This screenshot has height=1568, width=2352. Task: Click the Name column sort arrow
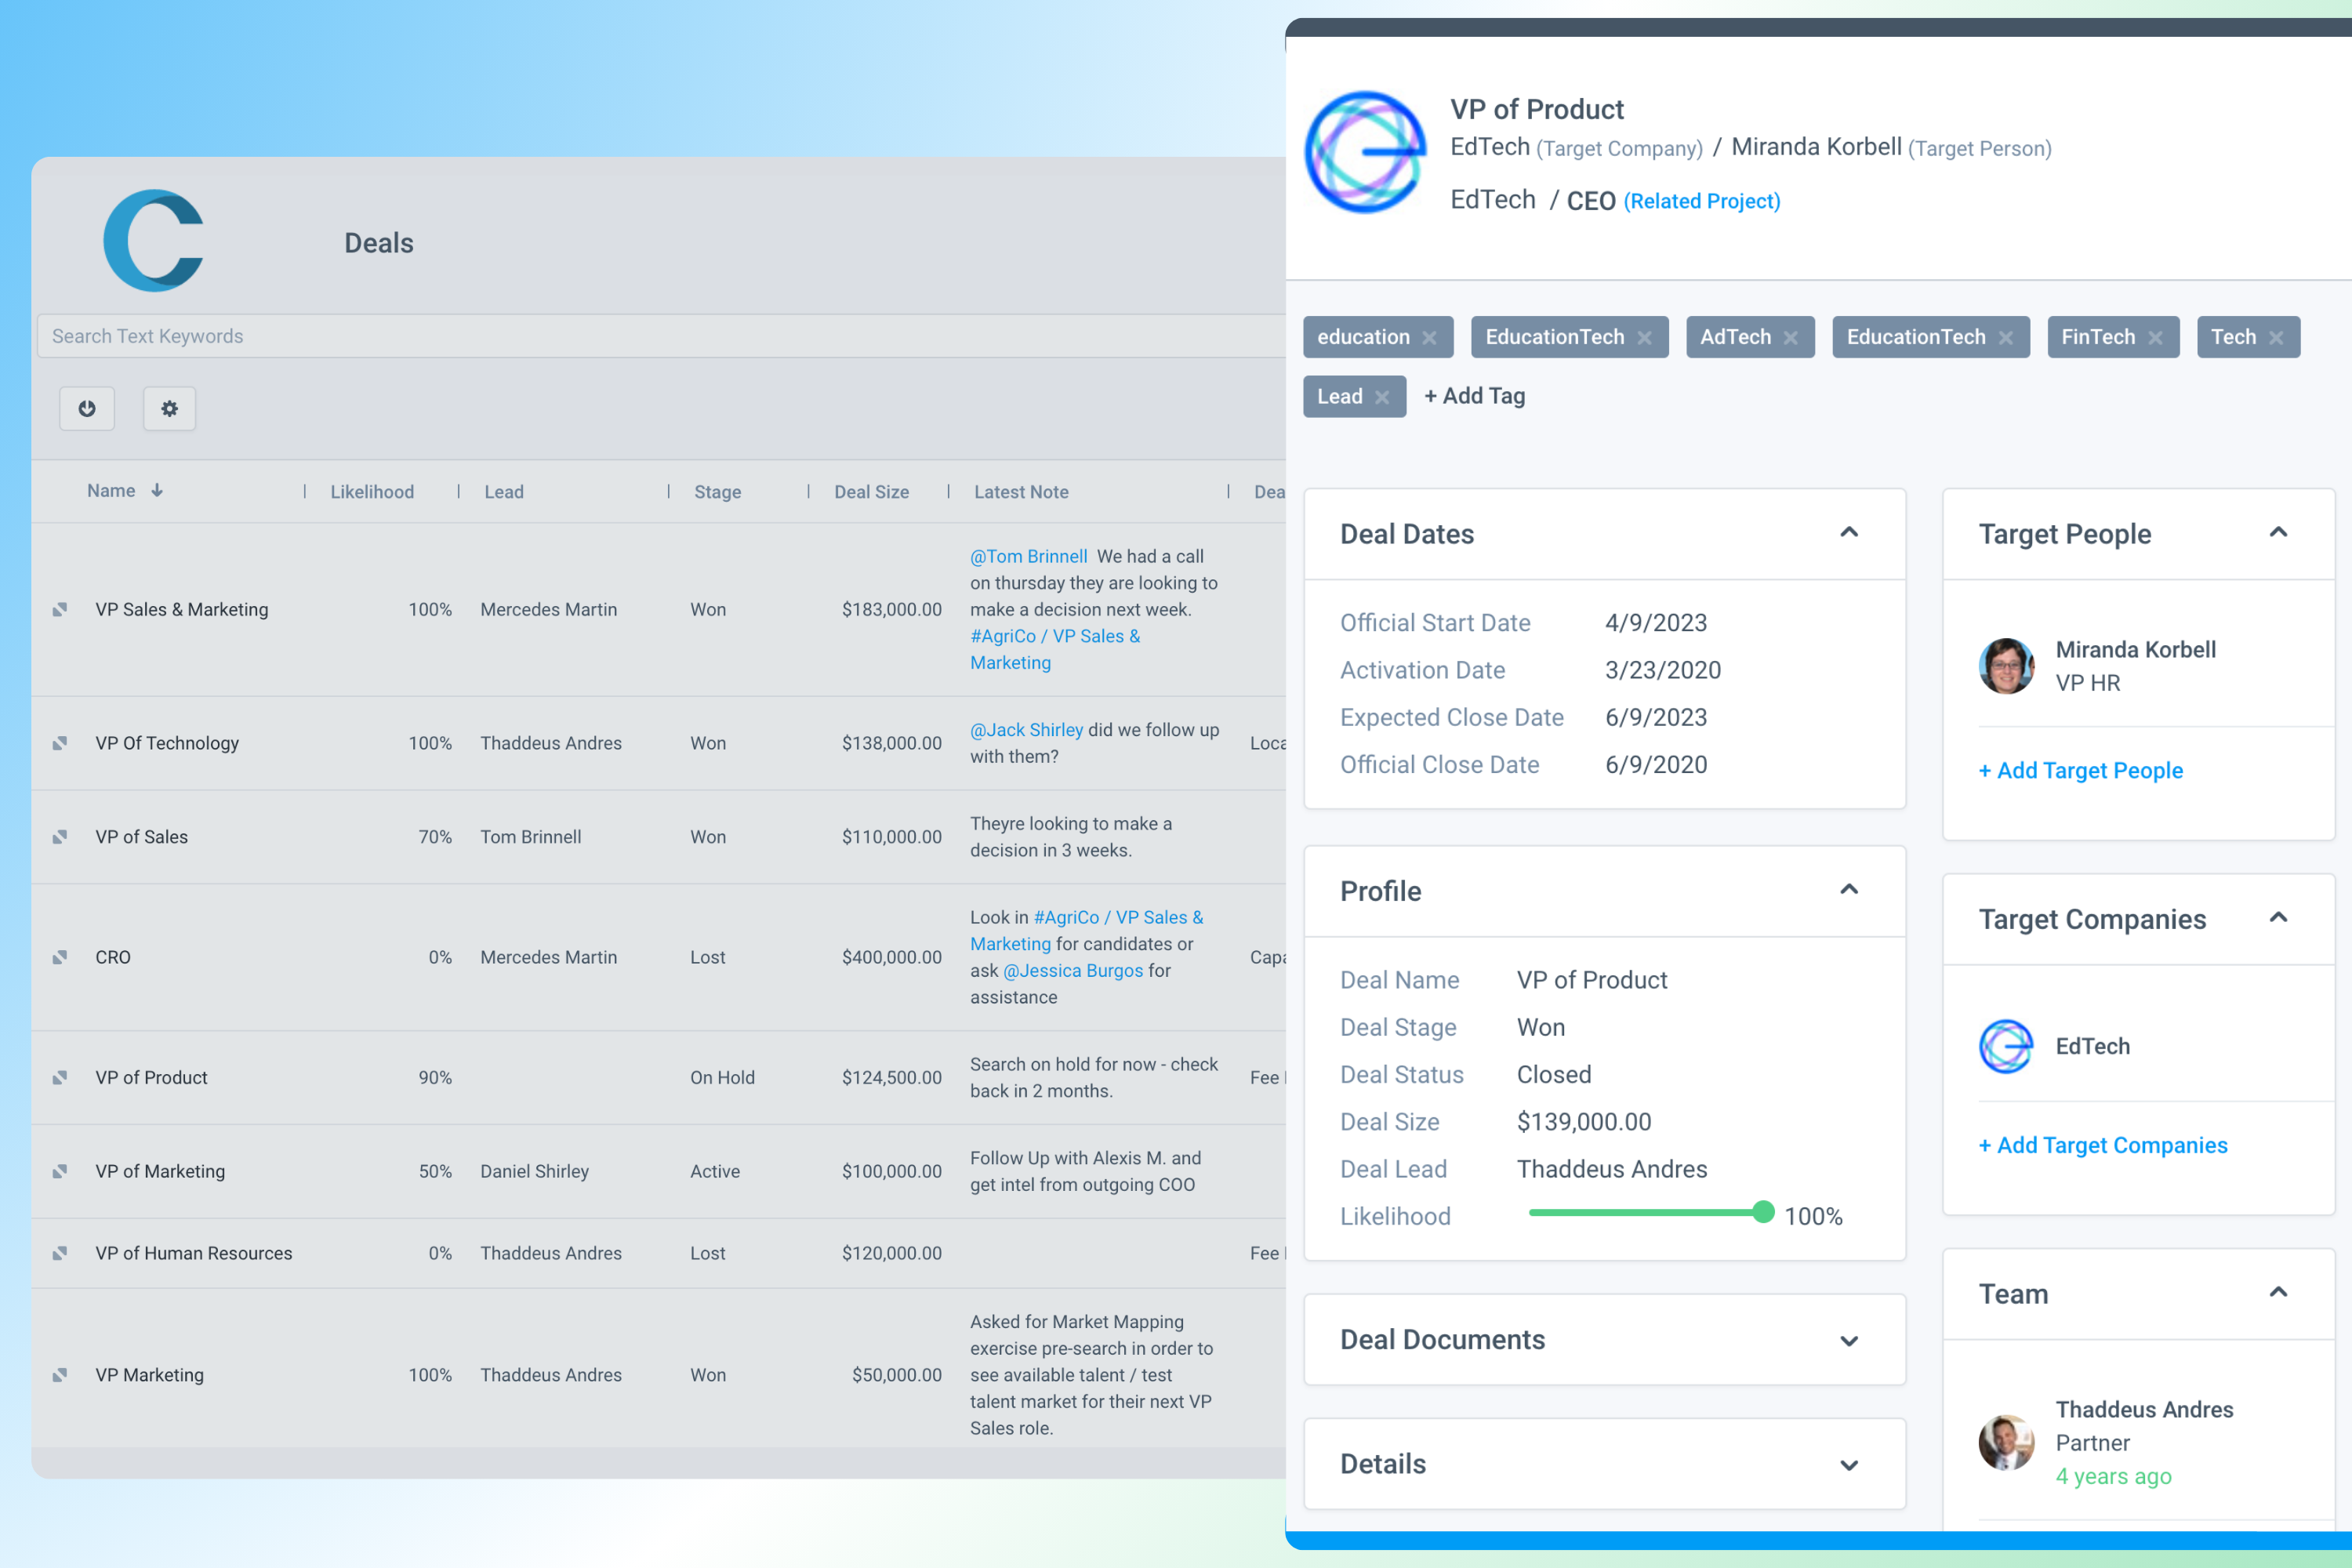click(x=157, y=491)
